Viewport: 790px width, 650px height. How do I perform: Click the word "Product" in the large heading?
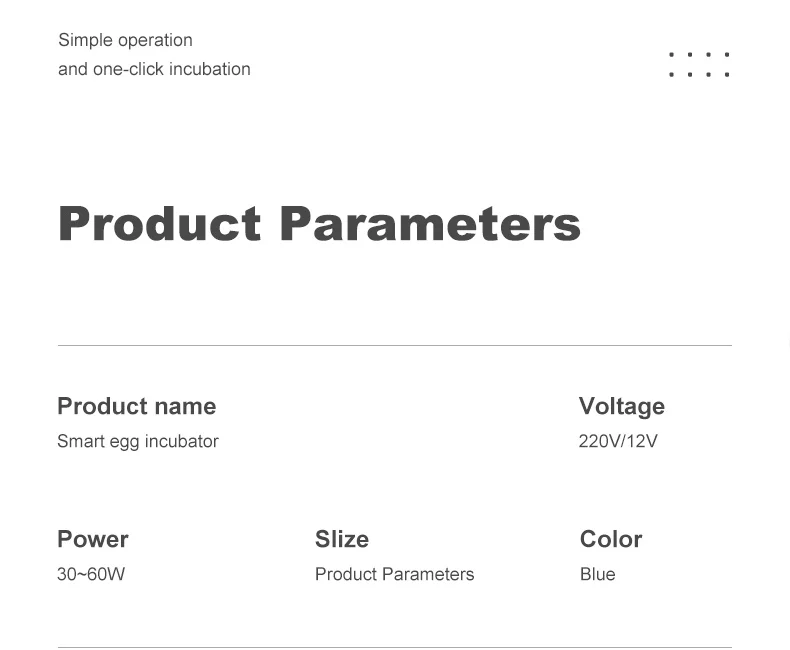tap(159, 223)
